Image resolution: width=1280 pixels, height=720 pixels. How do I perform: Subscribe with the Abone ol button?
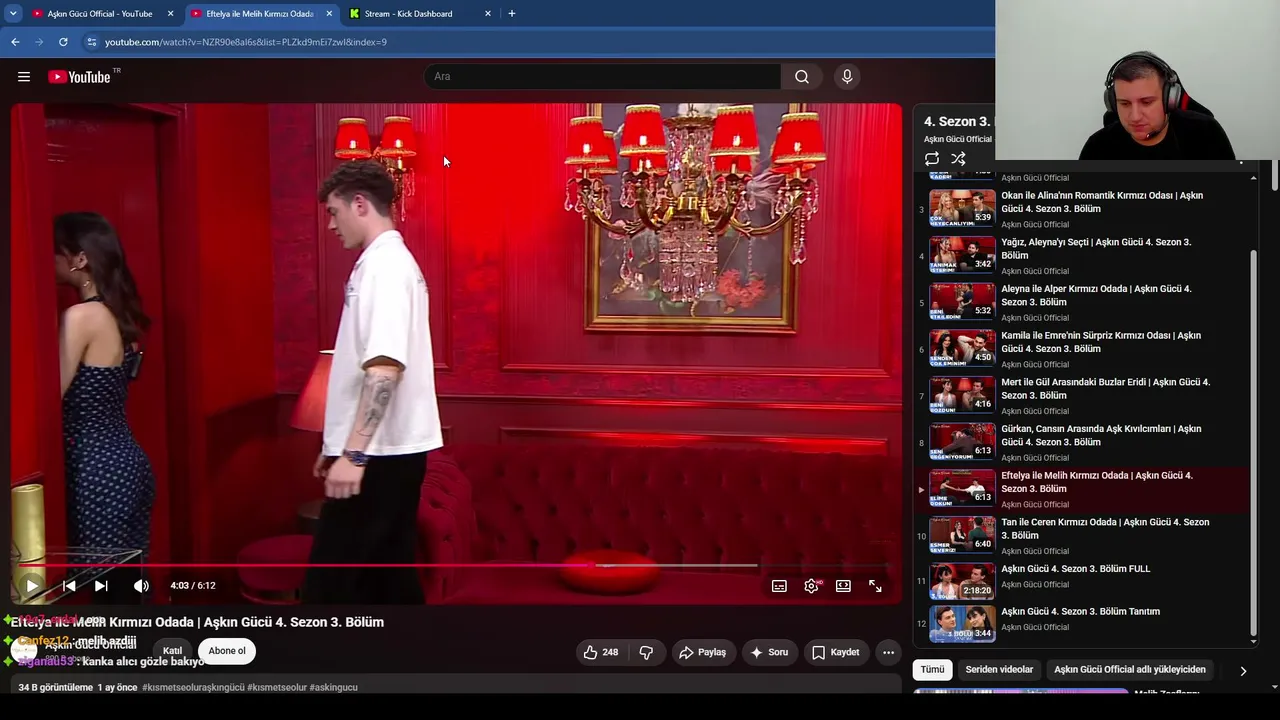pos(227,651)
